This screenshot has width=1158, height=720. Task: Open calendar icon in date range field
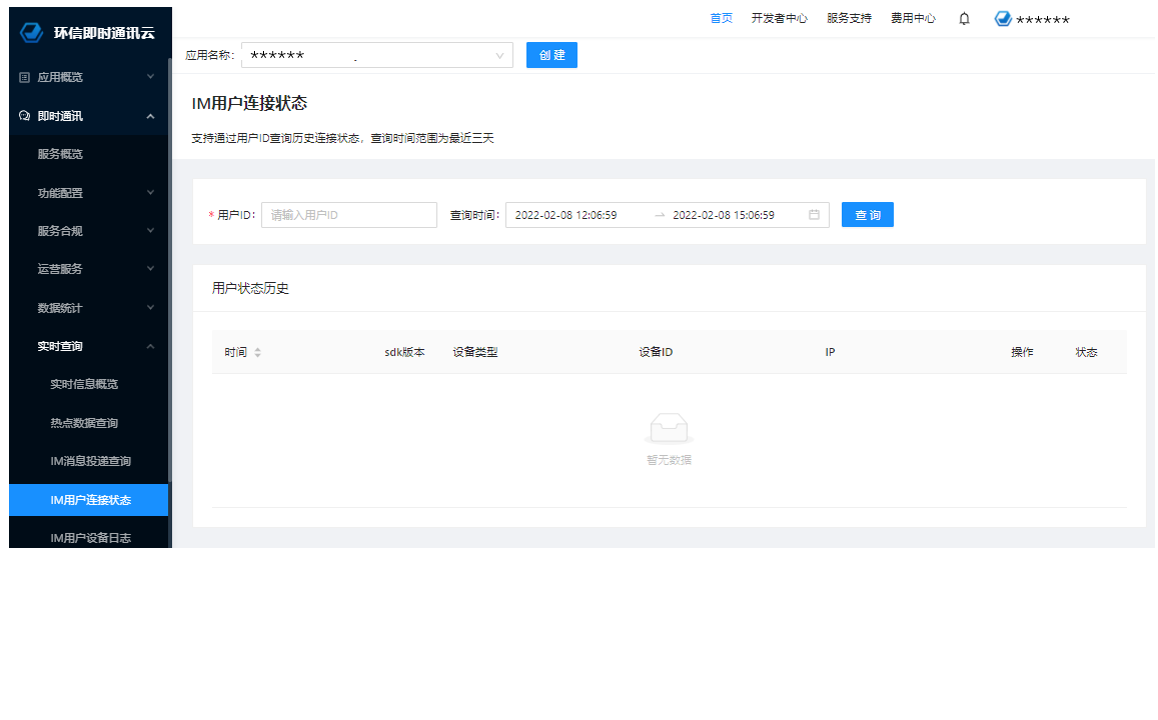pyautogui.click(x=814, y=215)
